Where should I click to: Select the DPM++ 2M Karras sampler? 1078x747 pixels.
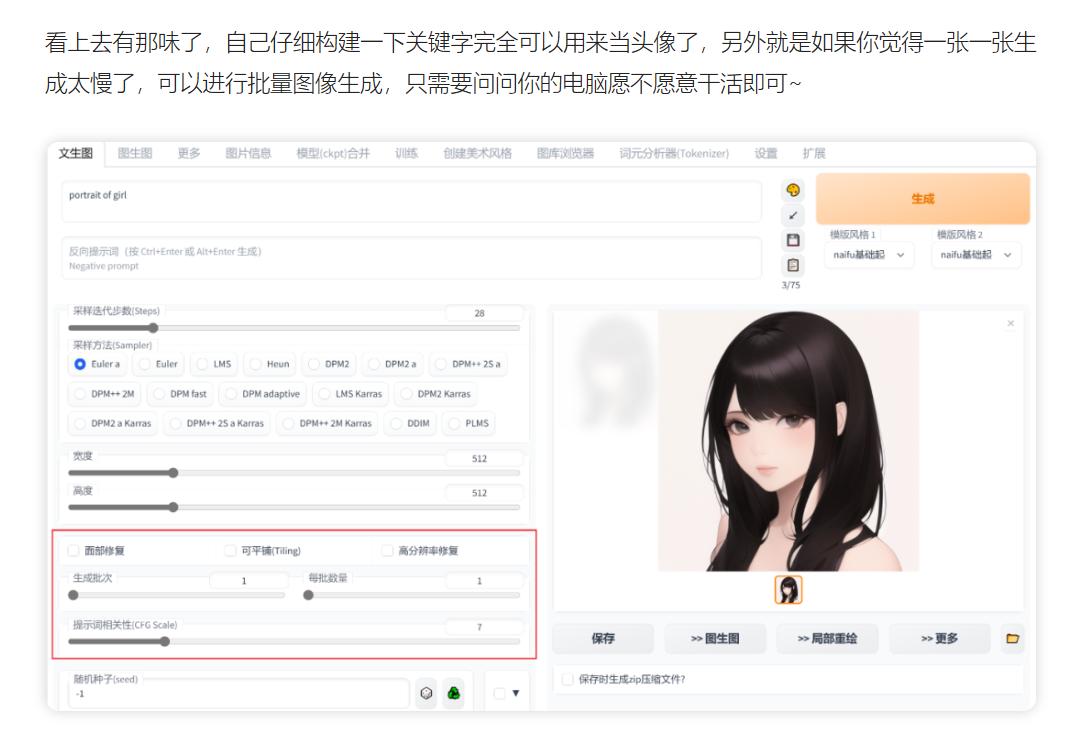tap(327, 423)
